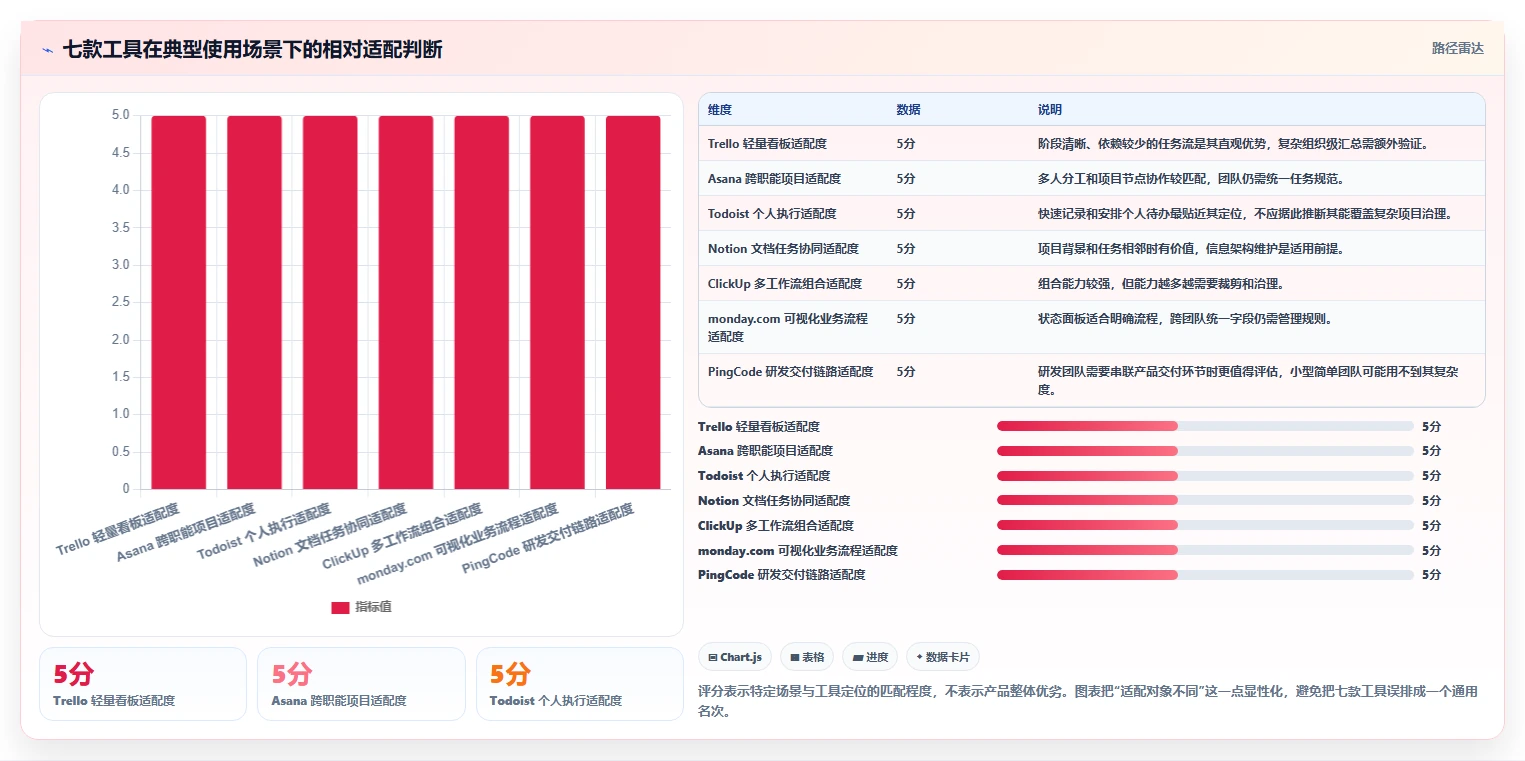
Task: Click the Chart.js chip icon
Action: click(712, 657)
